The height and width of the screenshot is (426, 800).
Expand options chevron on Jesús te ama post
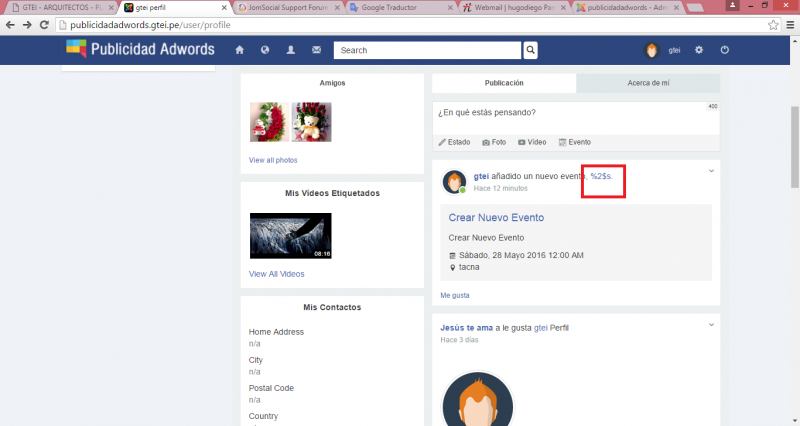(x=711, y=324)
